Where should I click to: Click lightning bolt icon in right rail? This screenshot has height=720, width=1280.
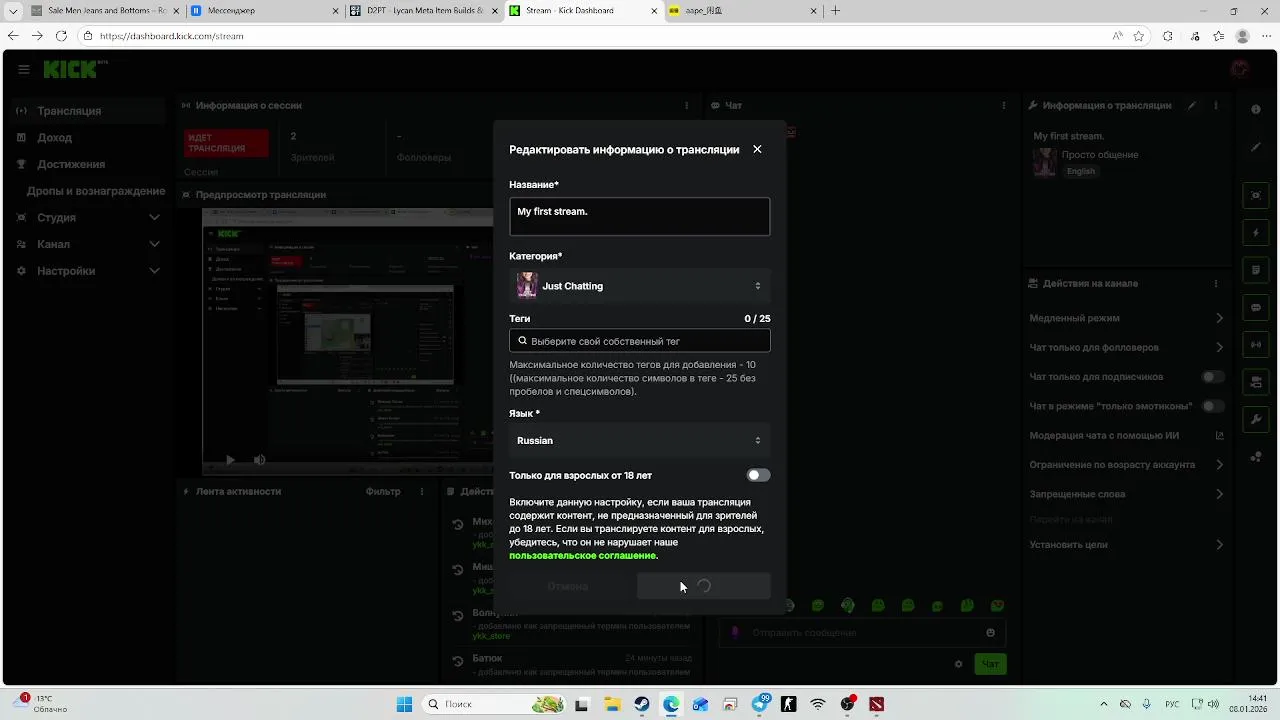click(x=1256, y=233)
